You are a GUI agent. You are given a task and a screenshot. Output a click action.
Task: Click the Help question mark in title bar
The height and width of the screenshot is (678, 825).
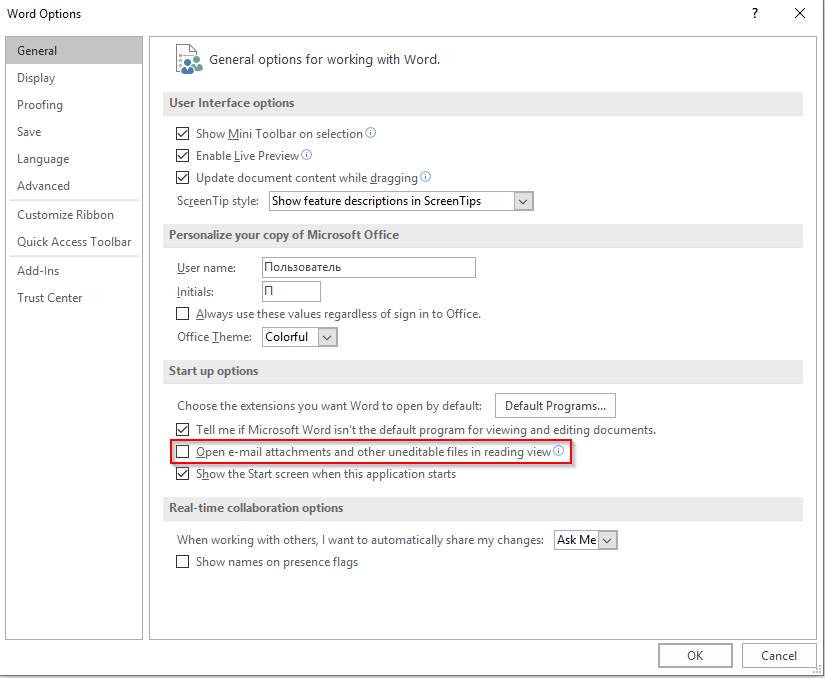pyautogui.click(x=754, y=13)
